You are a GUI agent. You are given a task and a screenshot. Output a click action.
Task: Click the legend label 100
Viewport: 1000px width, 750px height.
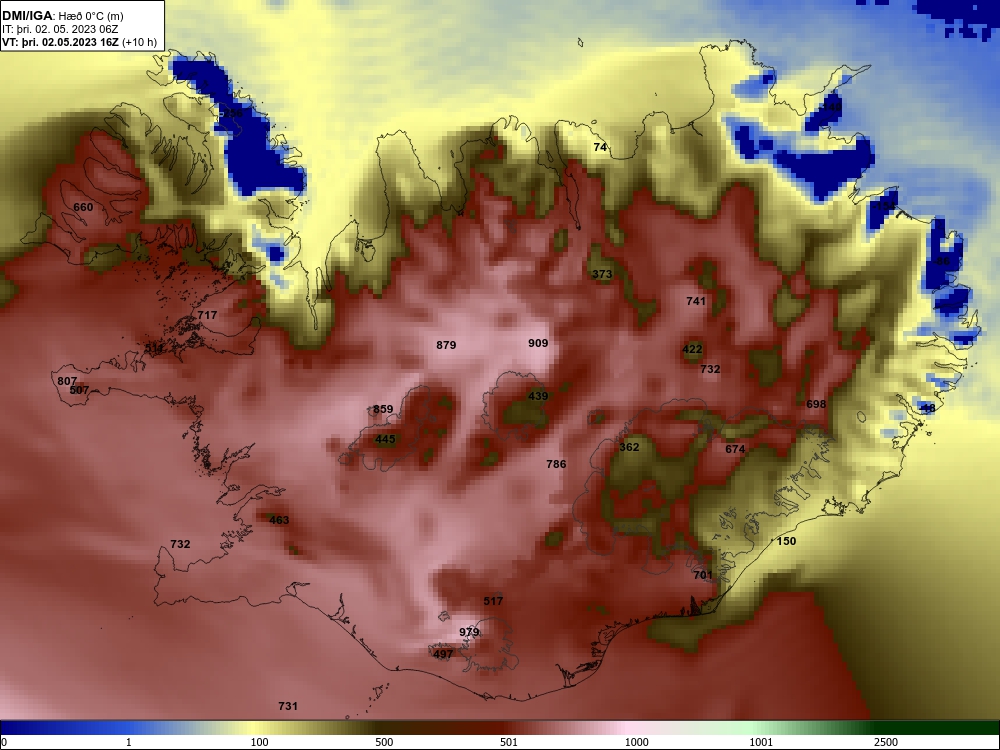260,742
